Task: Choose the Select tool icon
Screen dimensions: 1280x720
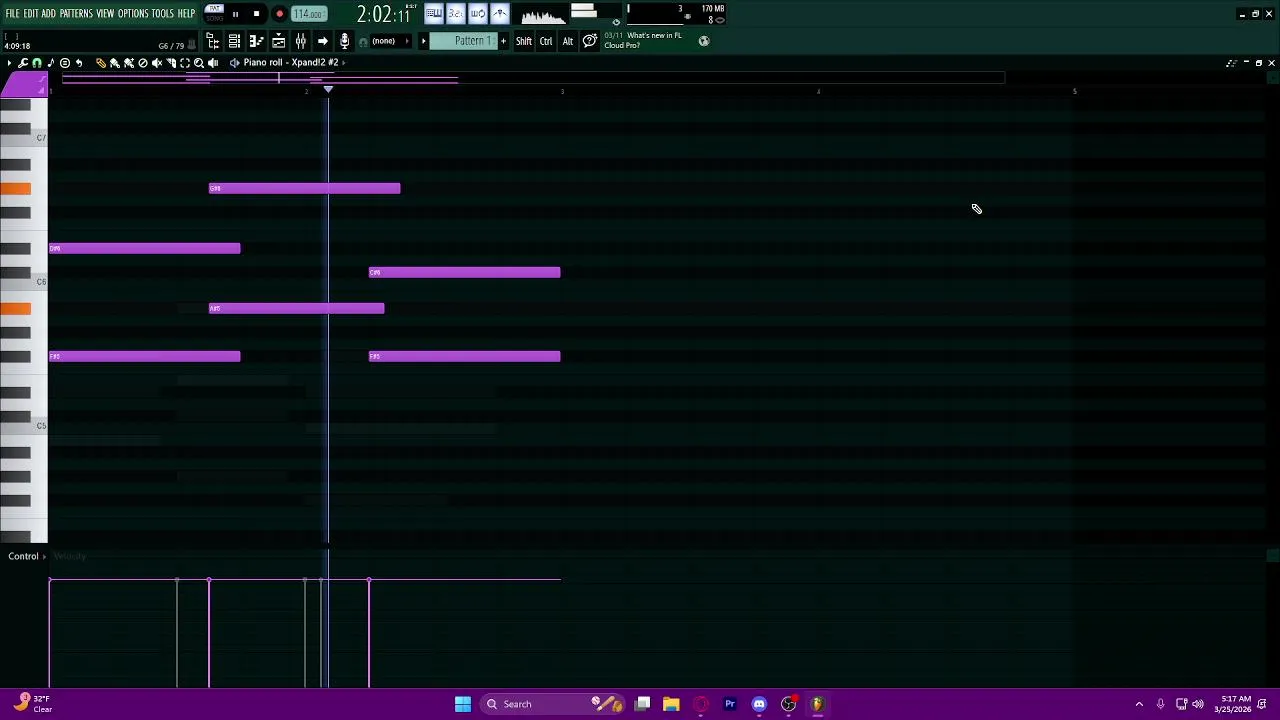Action: (x=185, y=63)
